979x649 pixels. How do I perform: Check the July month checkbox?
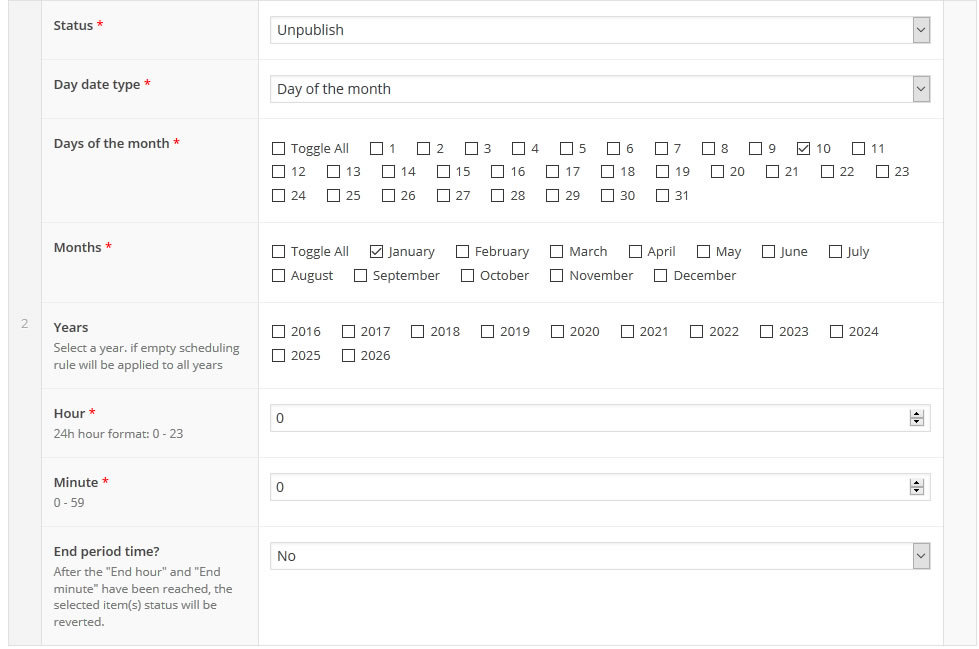click(835, 252)
